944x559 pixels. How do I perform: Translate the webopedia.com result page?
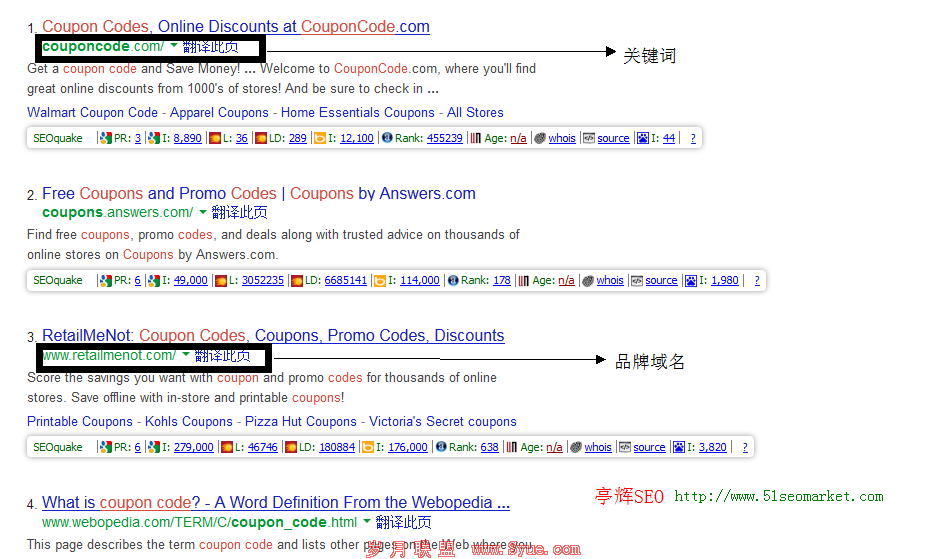tap(403, 522)
